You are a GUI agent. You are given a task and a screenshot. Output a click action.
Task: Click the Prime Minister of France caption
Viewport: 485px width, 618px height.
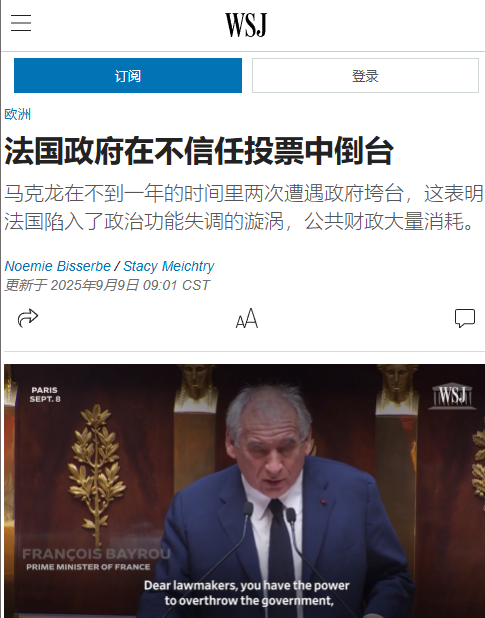pyautogui.click(x=88, y=567)
